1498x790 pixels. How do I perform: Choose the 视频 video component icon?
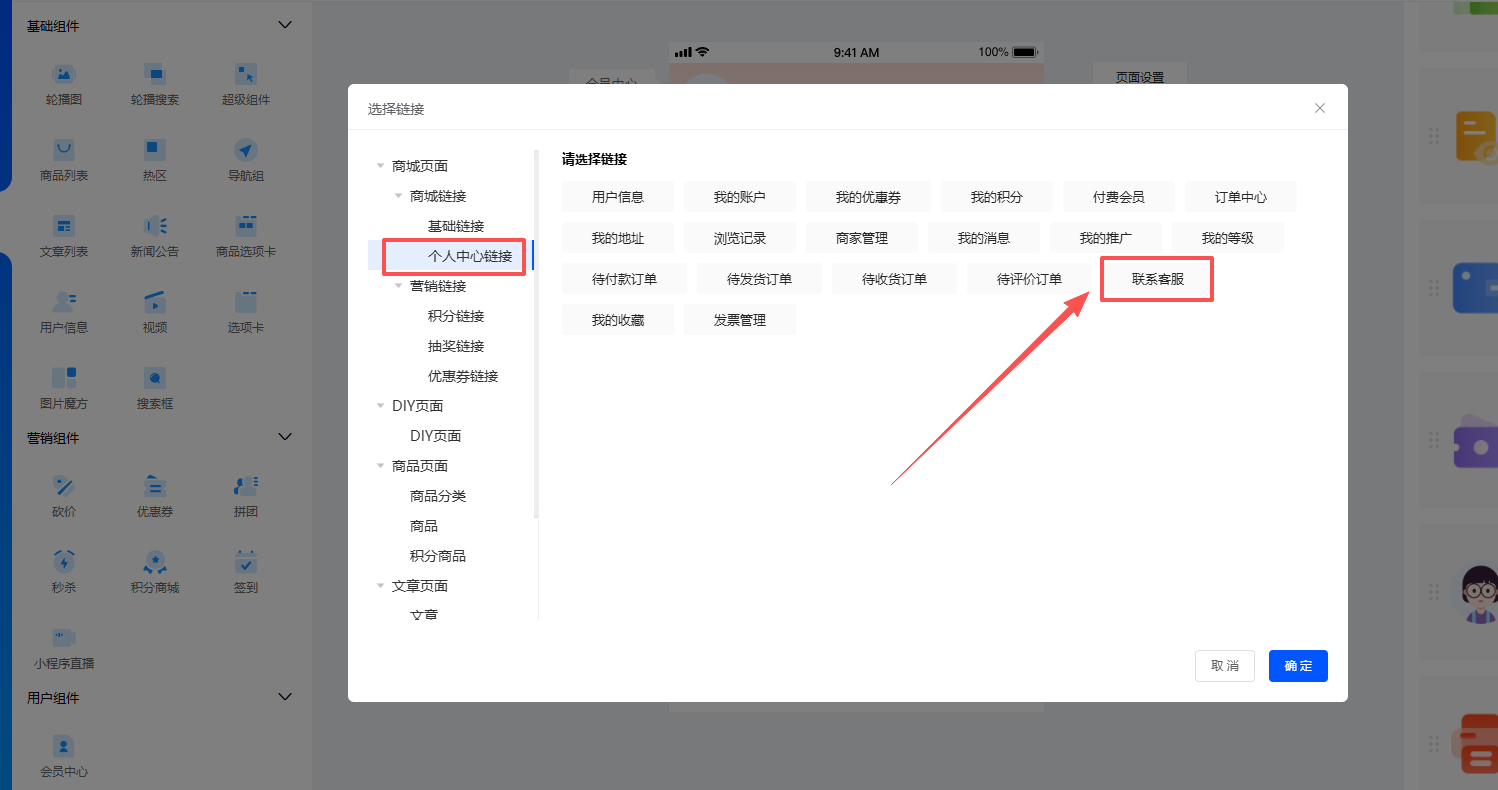click(154, 302)
